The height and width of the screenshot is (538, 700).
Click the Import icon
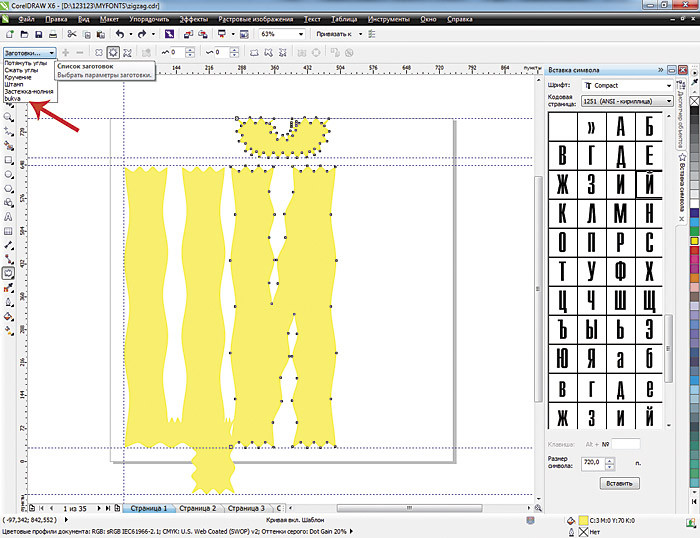point(188,34)
